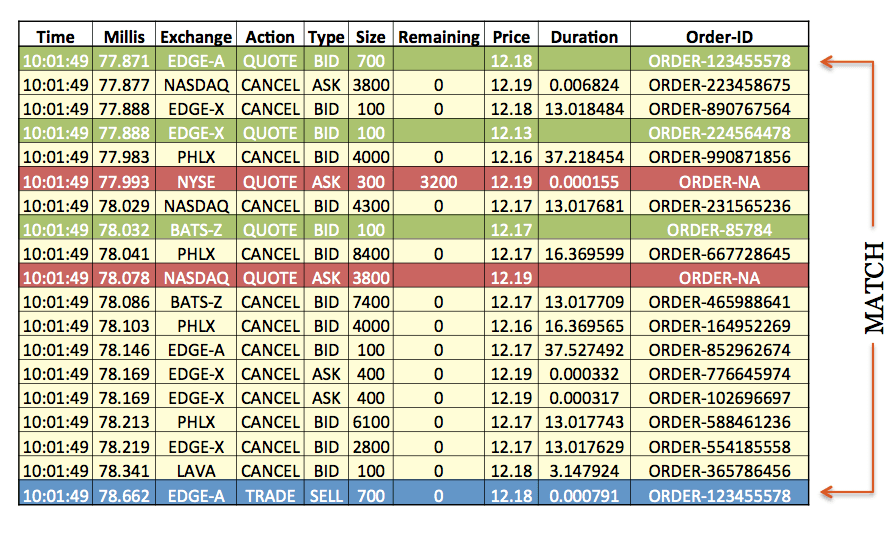Select ORDER-123455578 in the green quote row

719,61
